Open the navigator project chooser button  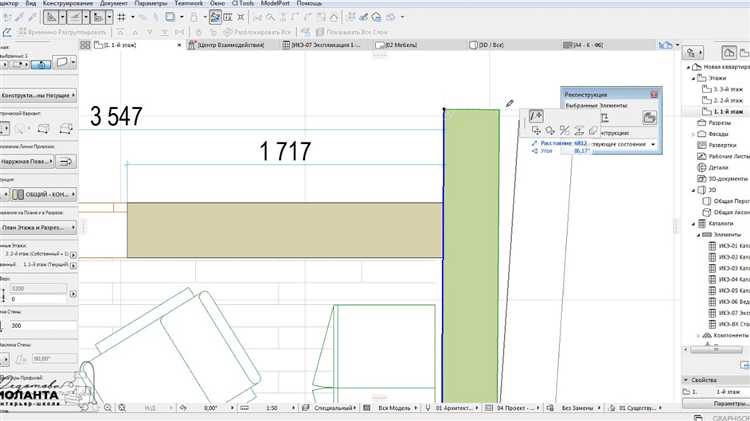coord(694,52)
